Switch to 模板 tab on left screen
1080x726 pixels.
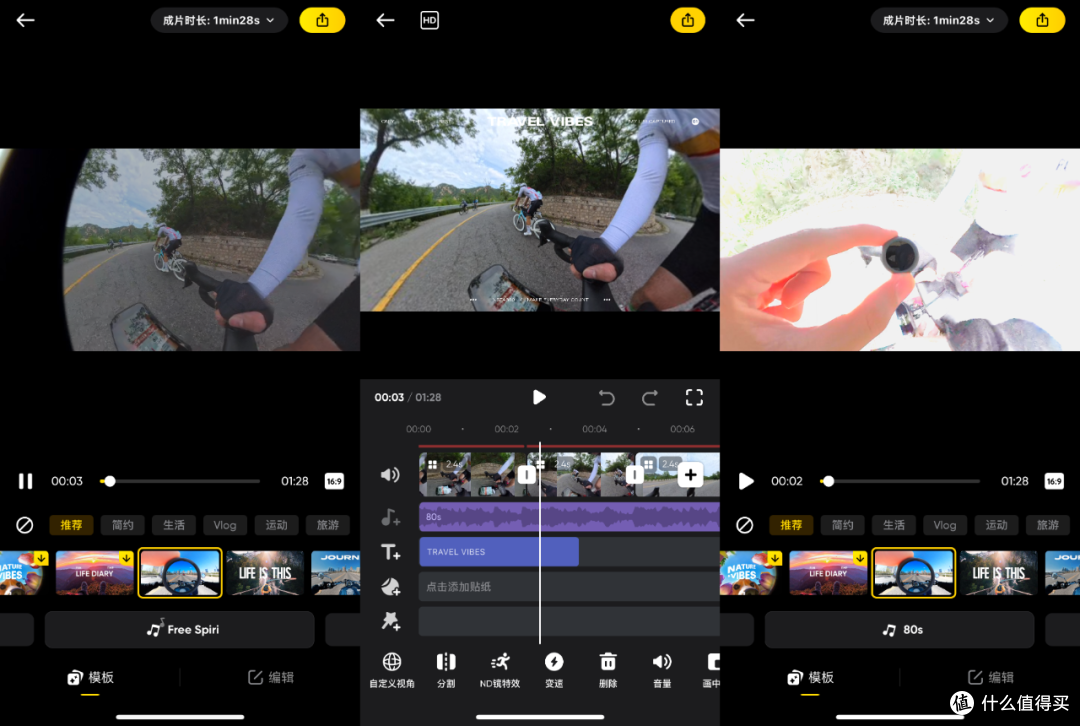90,678
